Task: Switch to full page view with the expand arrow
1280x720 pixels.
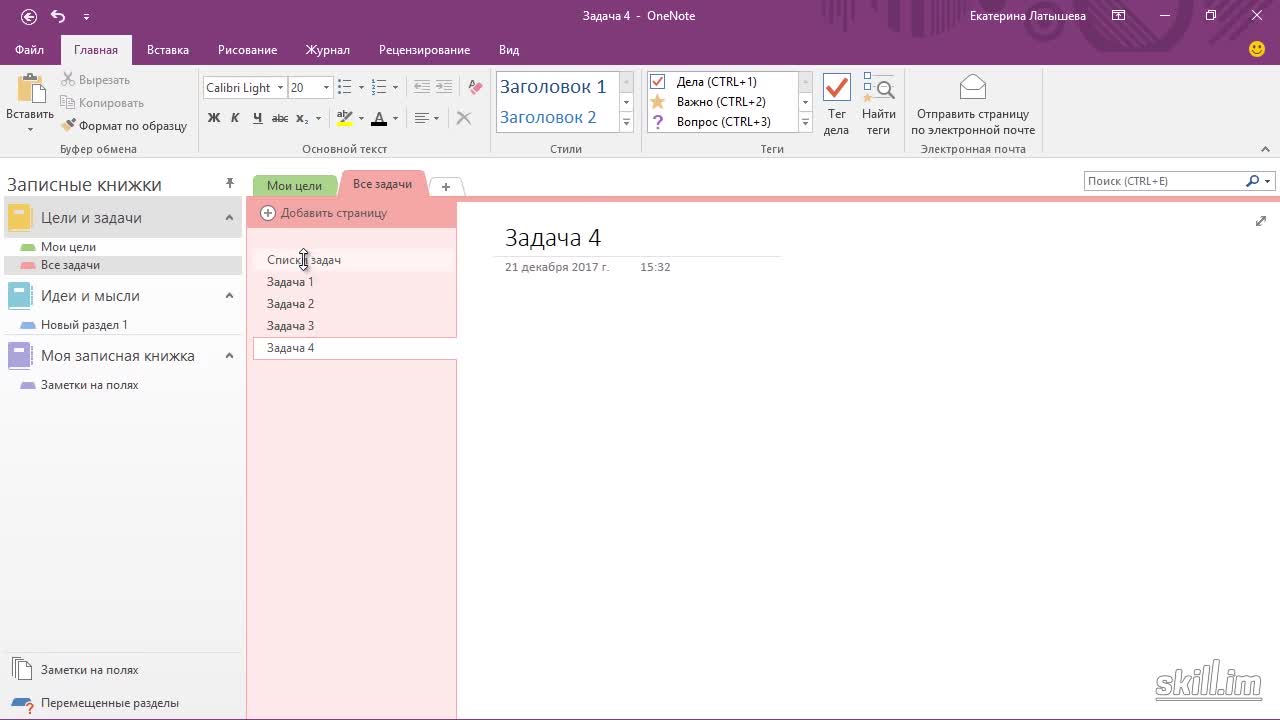Action: tap(1261, 221)
